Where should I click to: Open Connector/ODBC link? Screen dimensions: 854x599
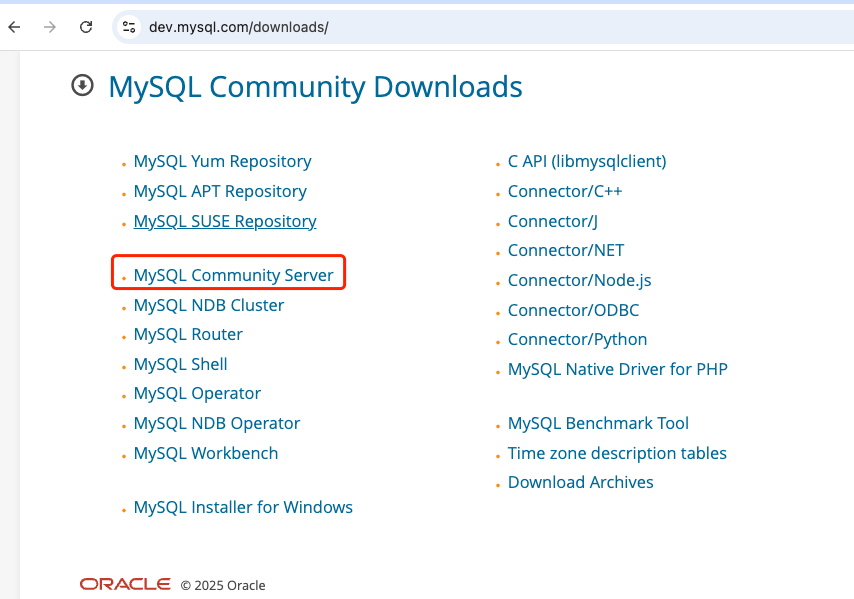tap(574, 310)
